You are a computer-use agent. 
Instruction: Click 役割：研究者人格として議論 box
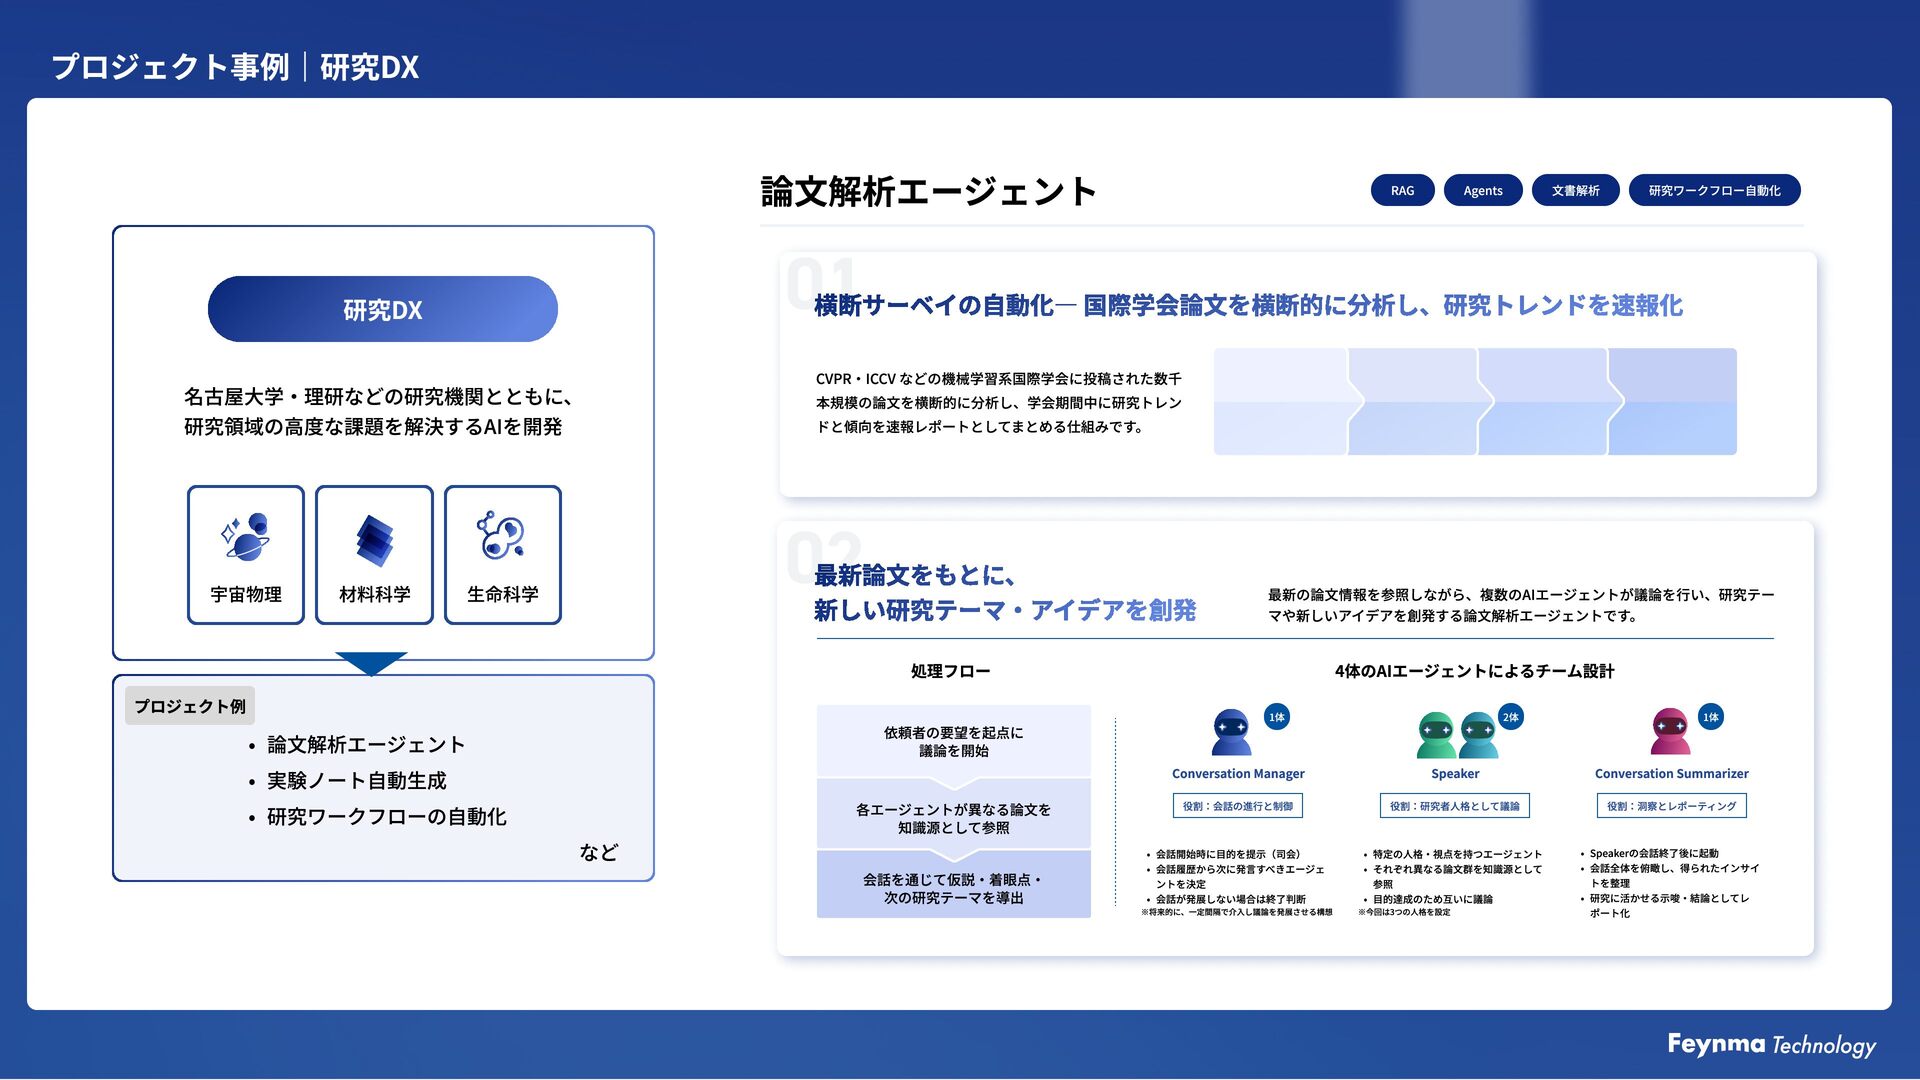(x=1454, y=806)
